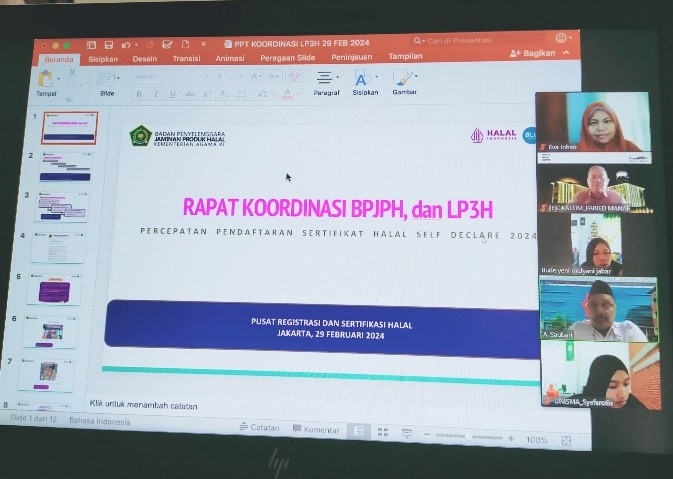Click the Gambar drawing icon
Screen dimensions: 673x479
click(x=403, y=78)
